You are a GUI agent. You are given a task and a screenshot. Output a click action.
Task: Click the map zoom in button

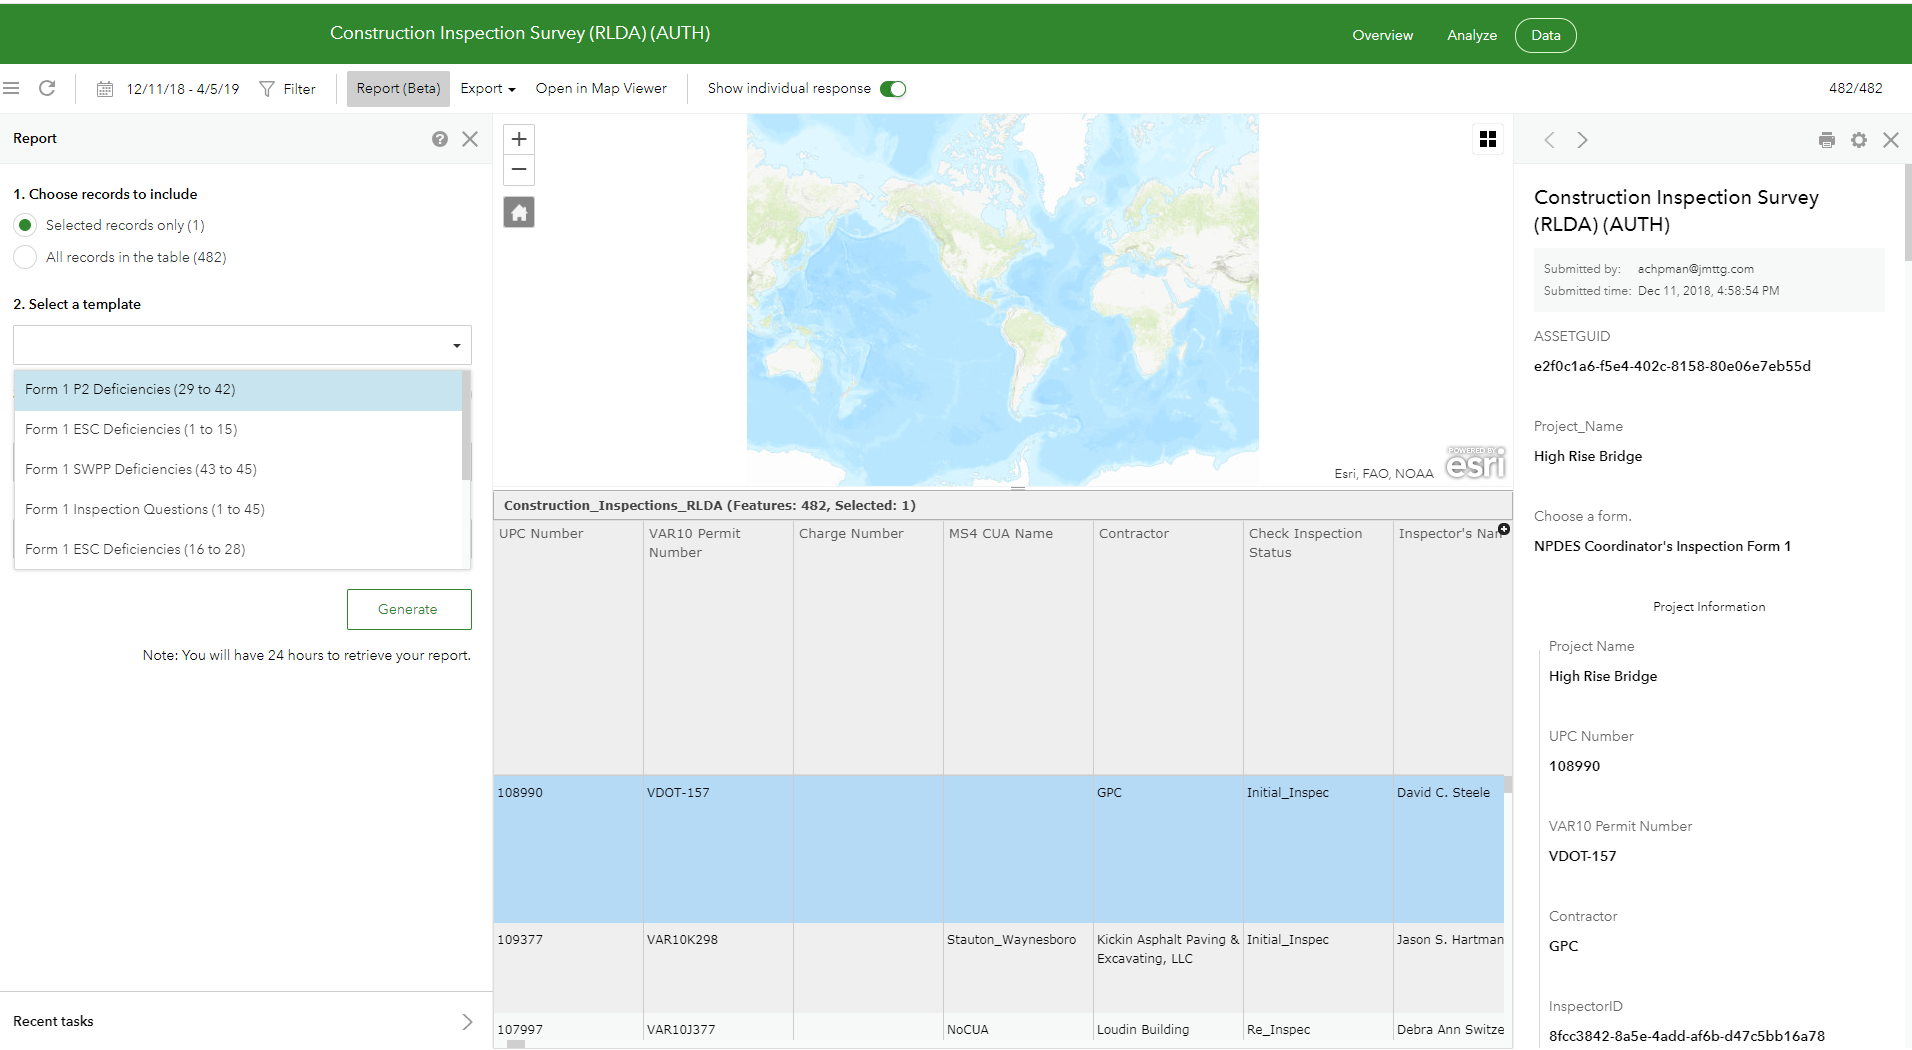click(x=518, y=139)
